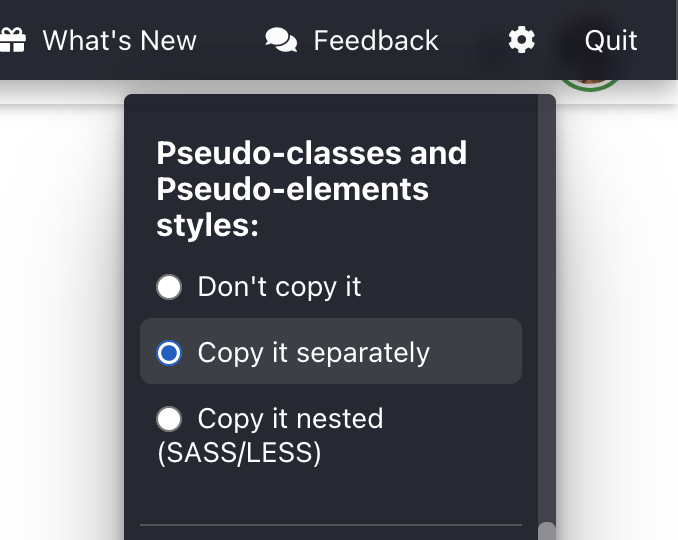Select the Don't copy it radio button
This screenshot has width=678, height=540.
pos(169,287)
